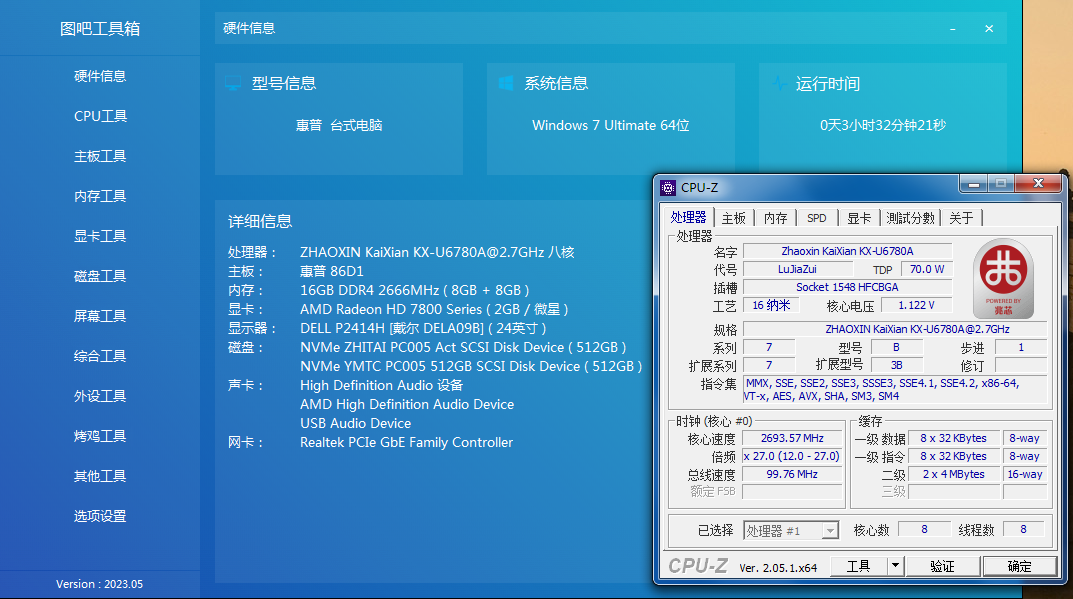Viewport: 1073px width, 599px height.
Task: Click the 验证 button
Action: pos(943,565)
